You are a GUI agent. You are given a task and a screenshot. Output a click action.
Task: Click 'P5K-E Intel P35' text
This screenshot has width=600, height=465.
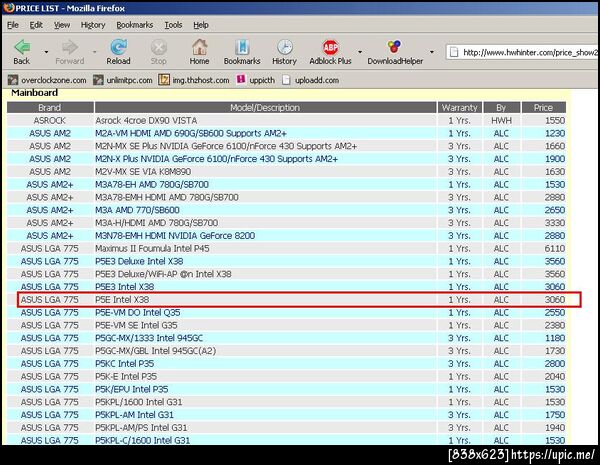click(x=126, y=377)
